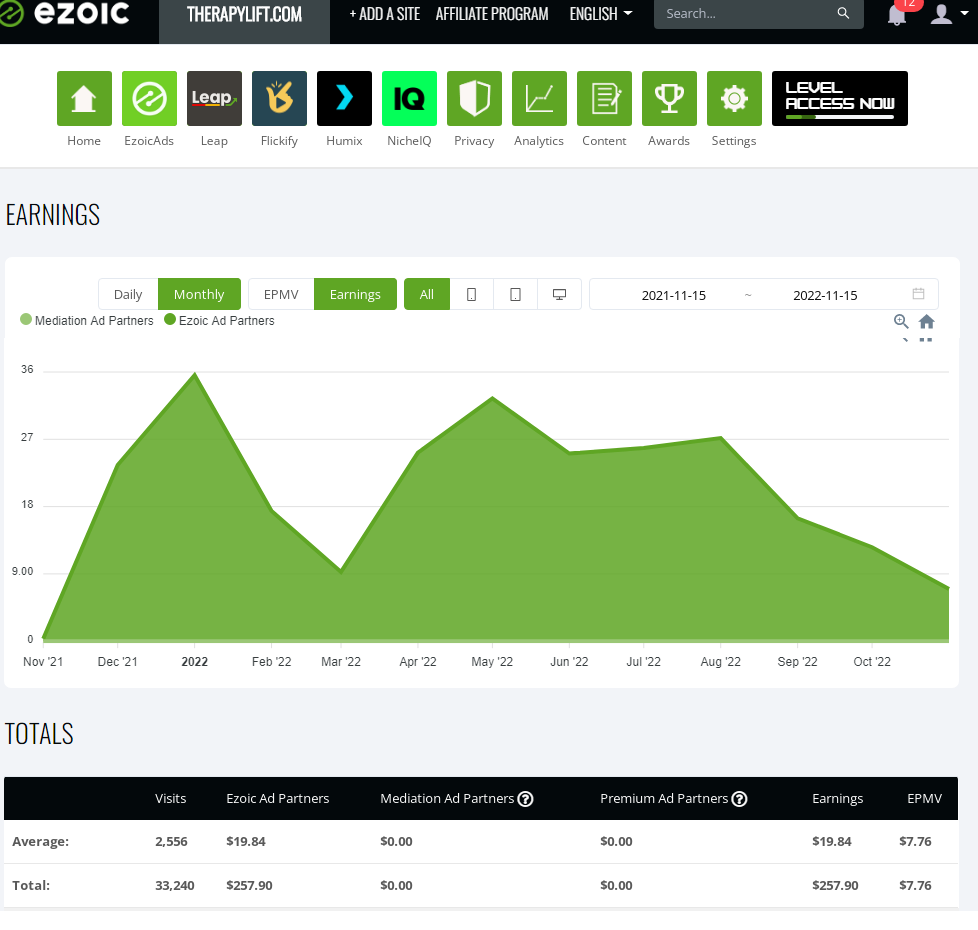Image resolution: width=978 pixels, height=930 pixels.
Task: Open the Leap tool icon
Action: tap(214, 99)
